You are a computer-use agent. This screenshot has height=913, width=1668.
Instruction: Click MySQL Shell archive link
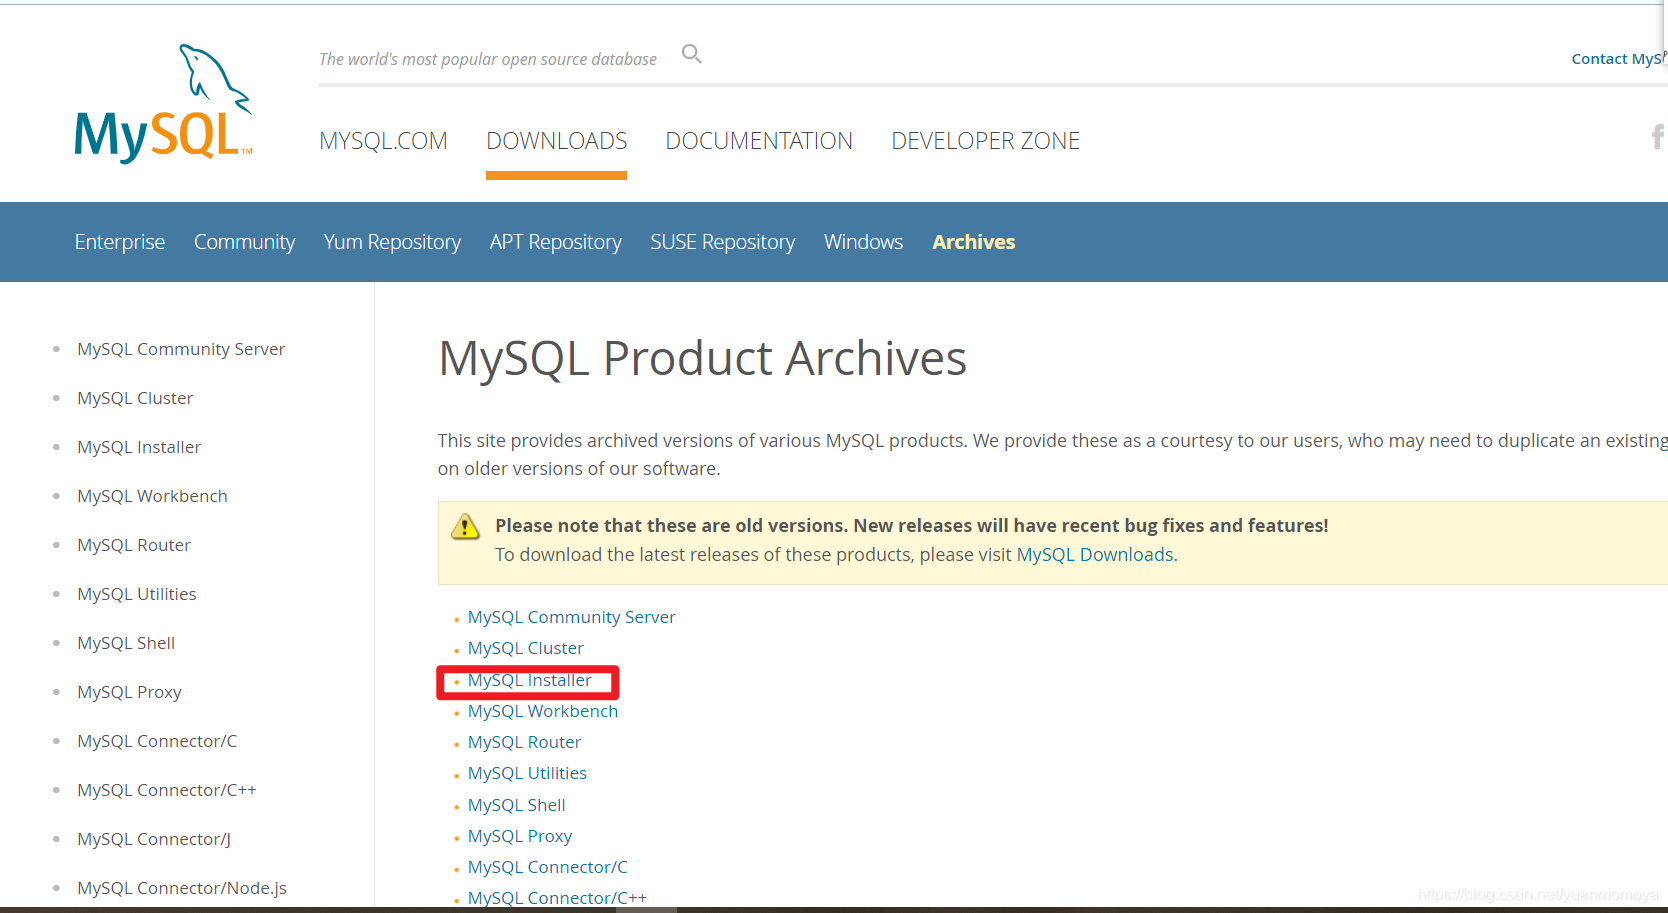(x=517, y=805)
